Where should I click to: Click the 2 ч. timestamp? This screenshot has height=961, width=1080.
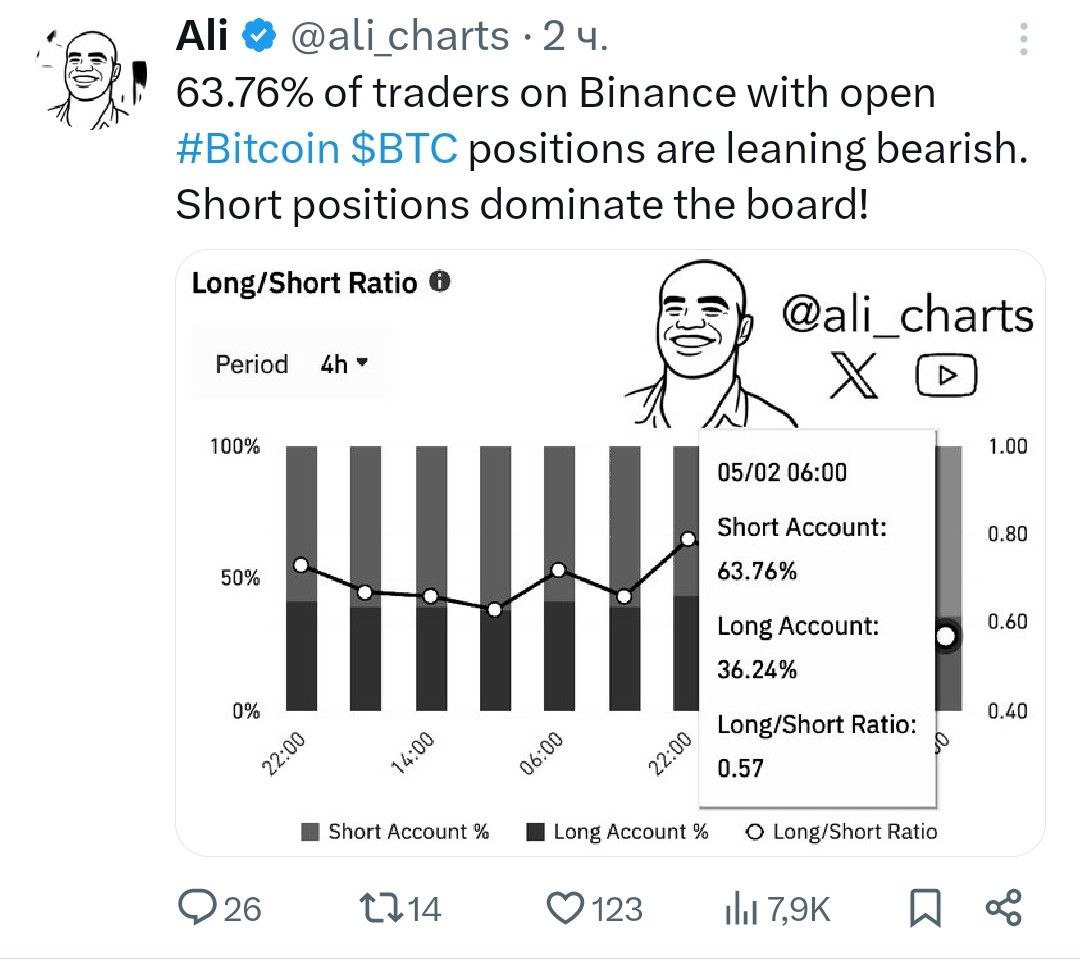[575, 37]
